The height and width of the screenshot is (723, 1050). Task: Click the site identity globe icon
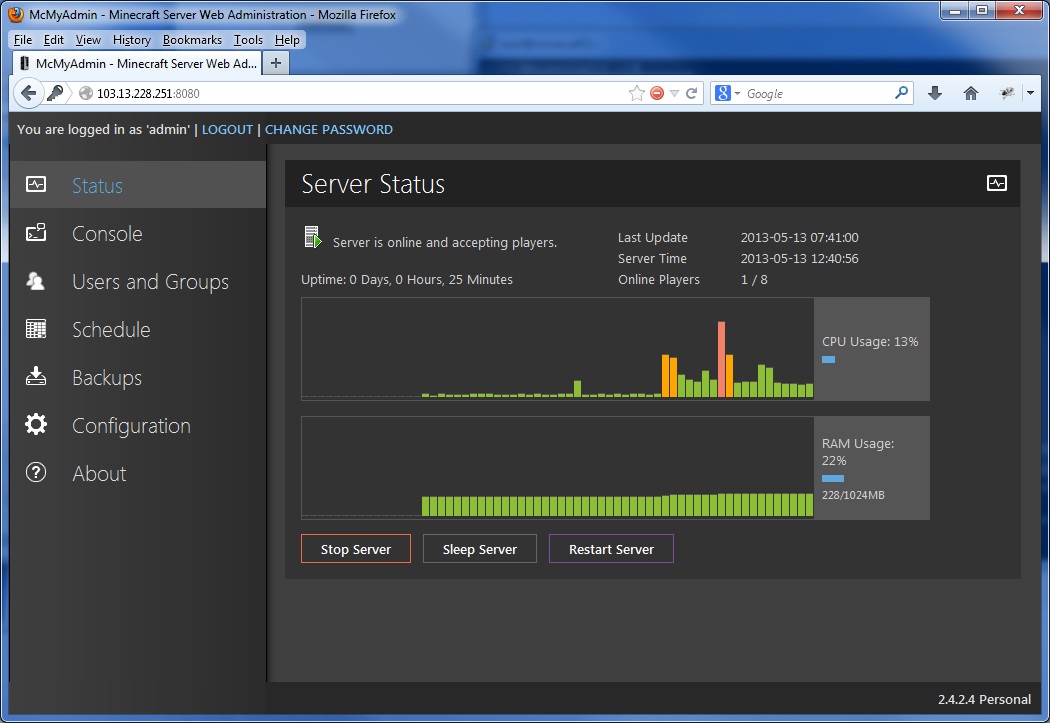[x=86, y=94]
